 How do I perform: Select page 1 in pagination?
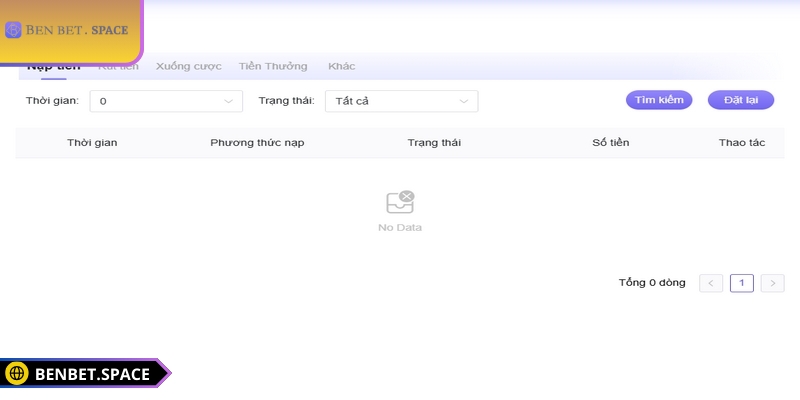(x=742, y=283)
